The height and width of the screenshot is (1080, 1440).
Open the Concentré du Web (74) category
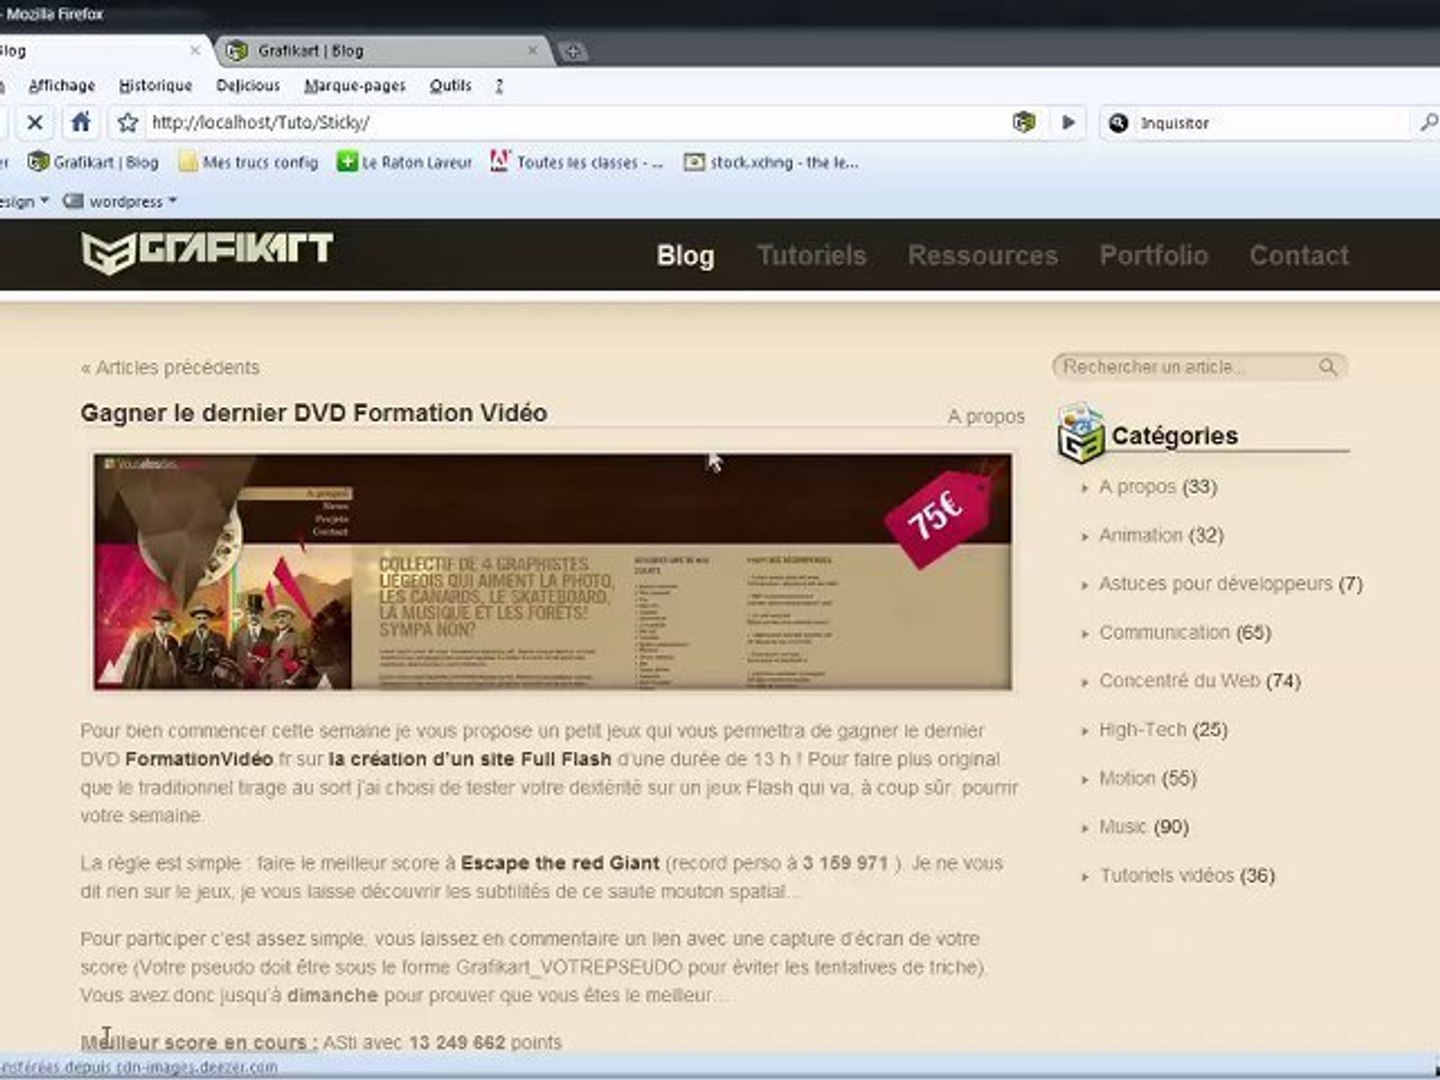coord(1200,681)
